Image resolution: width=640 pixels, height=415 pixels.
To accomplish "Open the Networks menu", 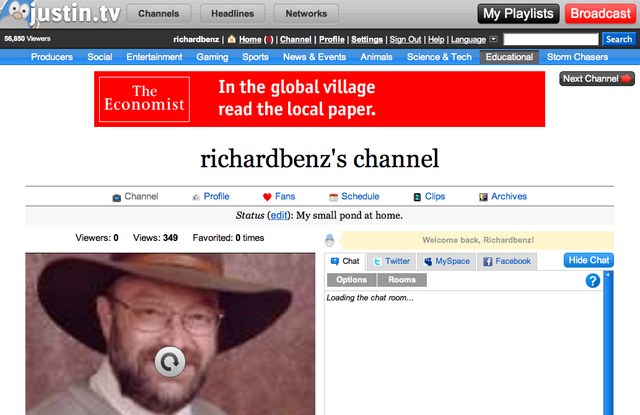I will click(x=306, y=14).
